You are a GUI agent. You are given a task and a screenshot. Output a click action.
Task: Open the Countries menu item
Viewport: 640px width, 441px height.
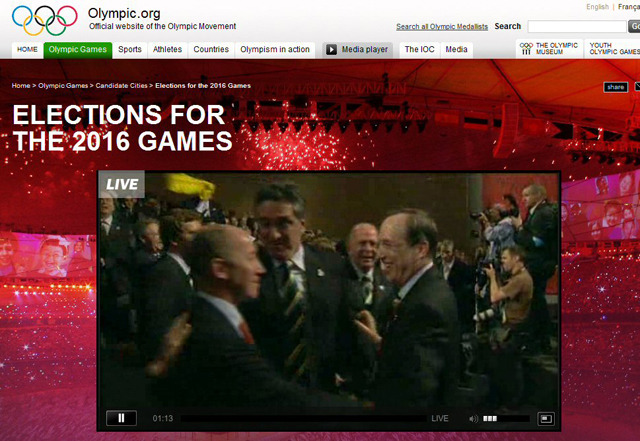click(211, 49)
